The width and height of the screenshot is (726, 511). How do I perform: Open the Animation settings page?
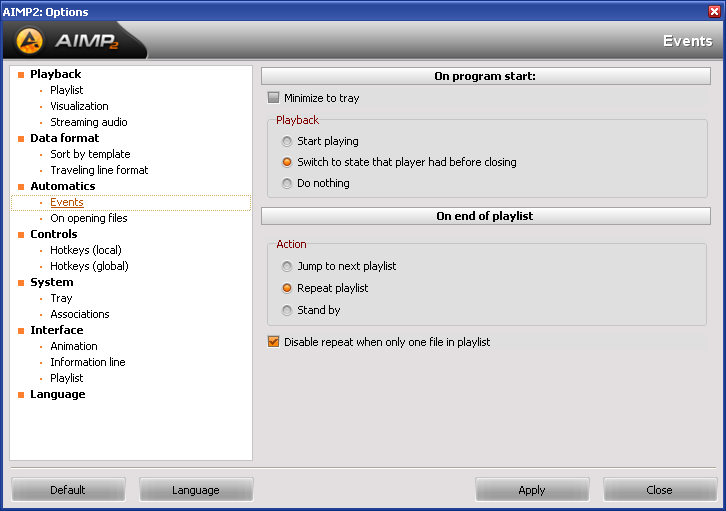coord(74,346)
